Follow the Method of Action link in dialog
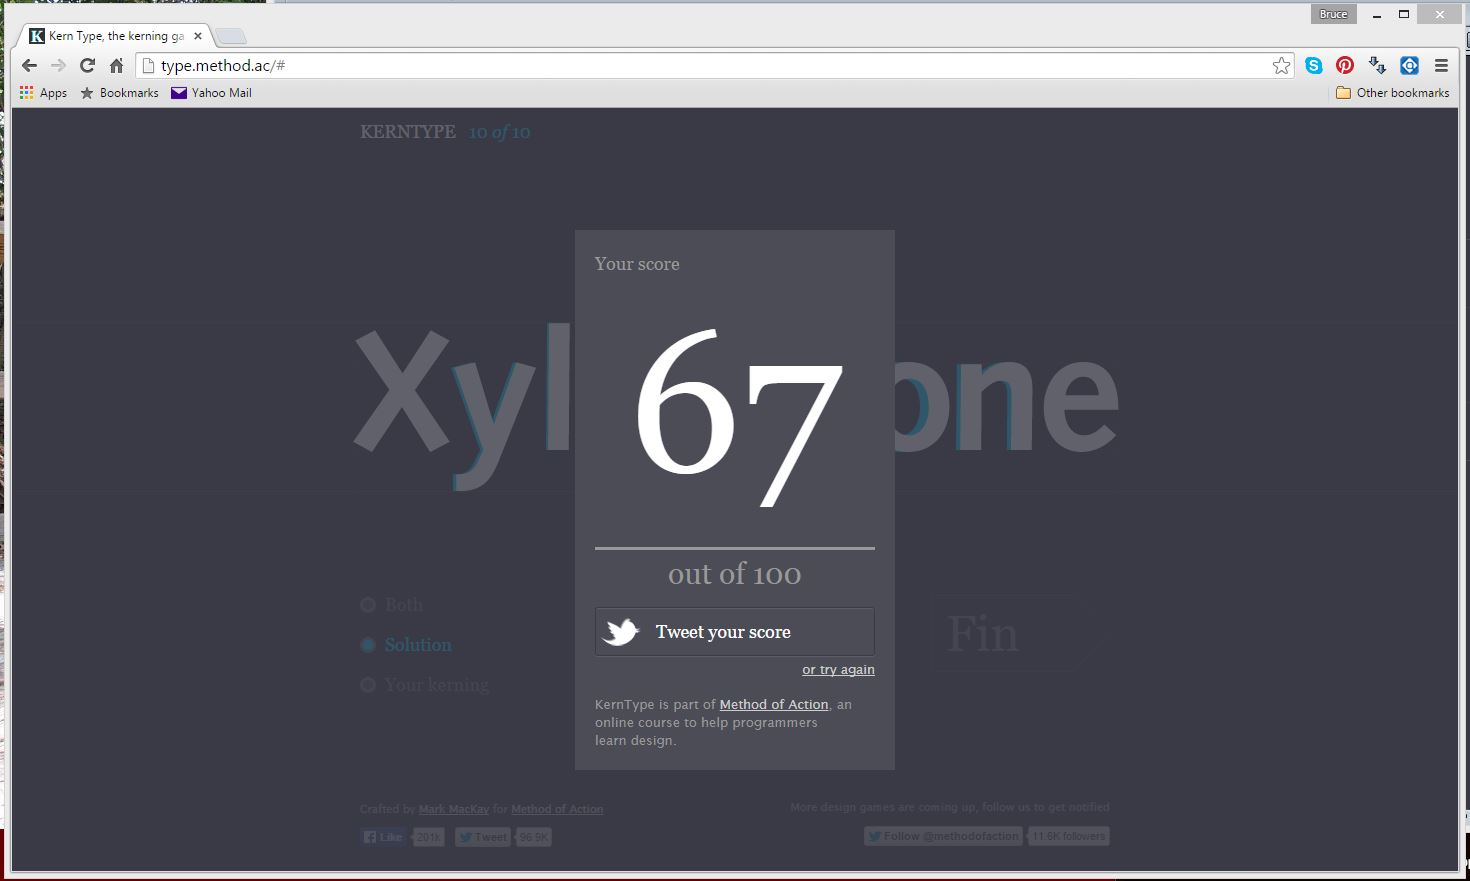 pos(774,705)
